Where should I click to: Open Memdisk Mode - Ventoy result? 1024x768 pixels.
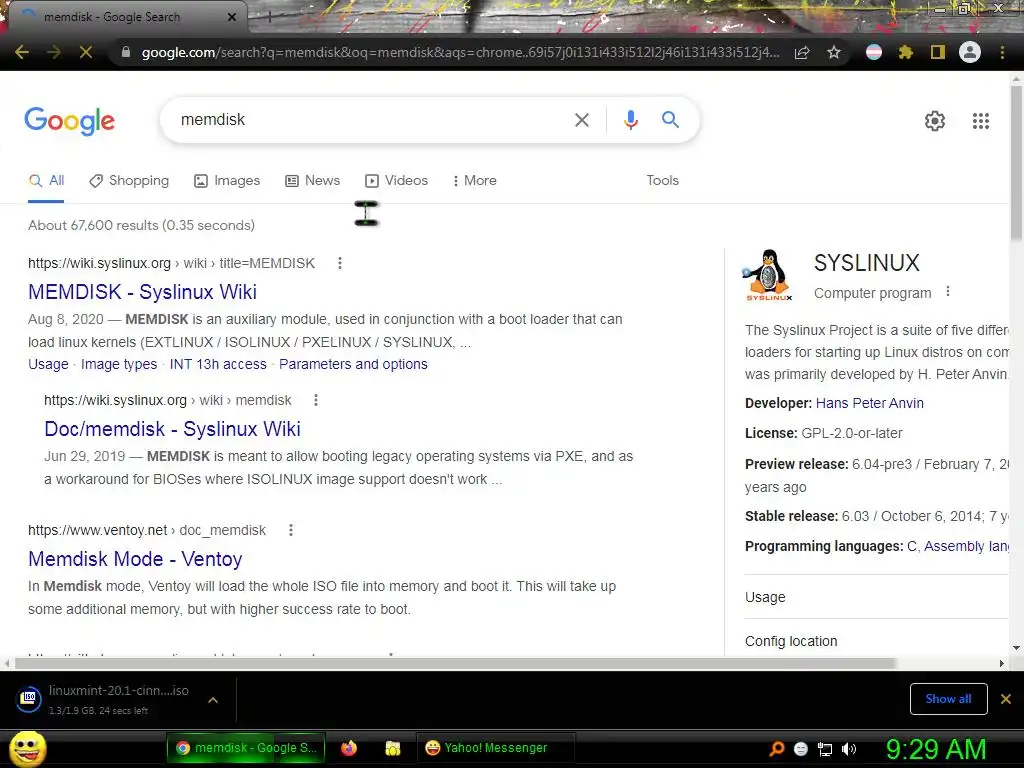135,559
